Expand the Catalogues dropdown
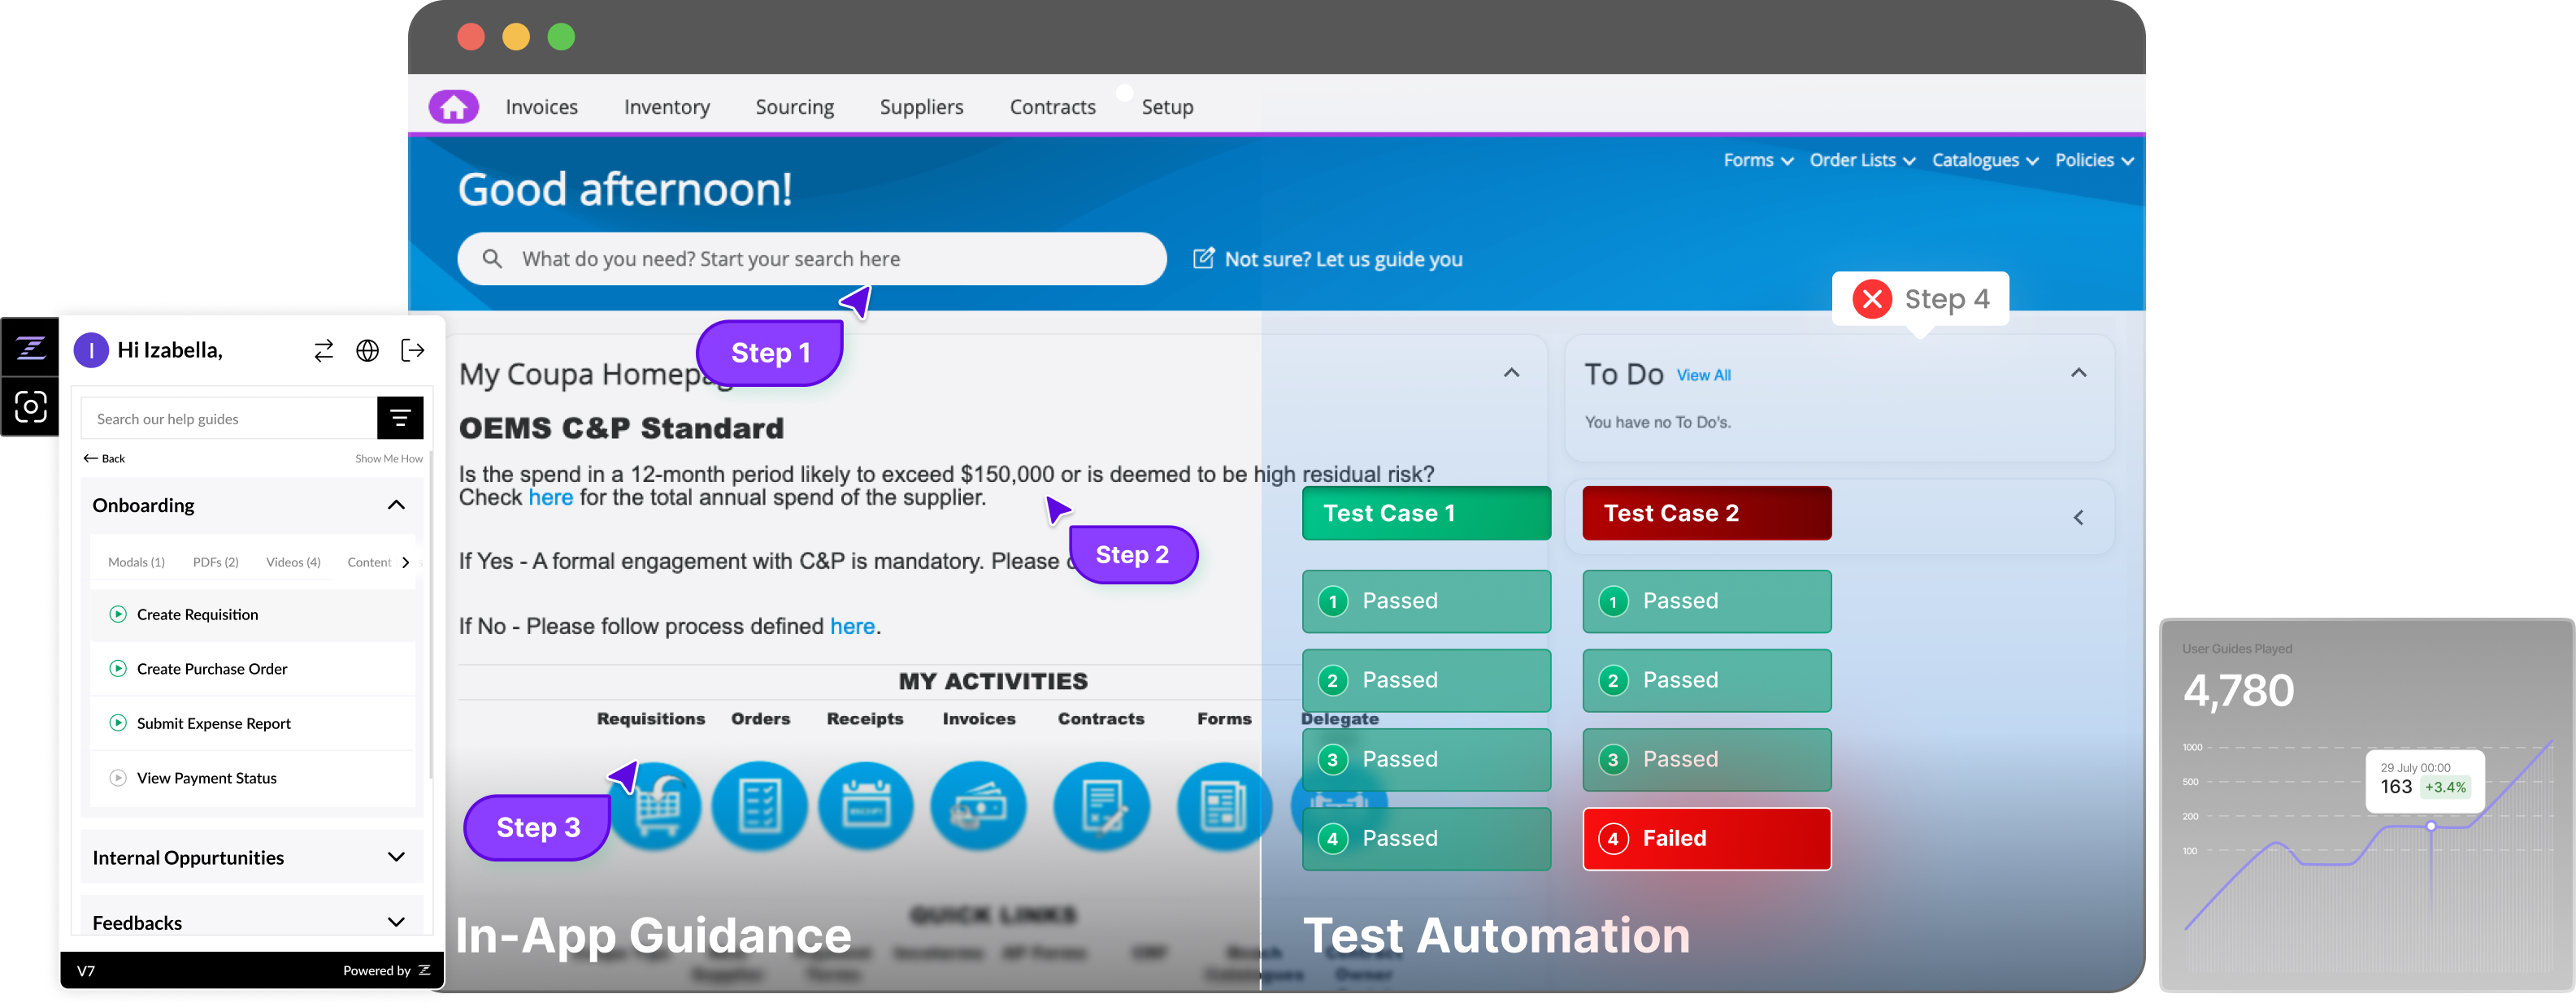 coord(1984,160)
